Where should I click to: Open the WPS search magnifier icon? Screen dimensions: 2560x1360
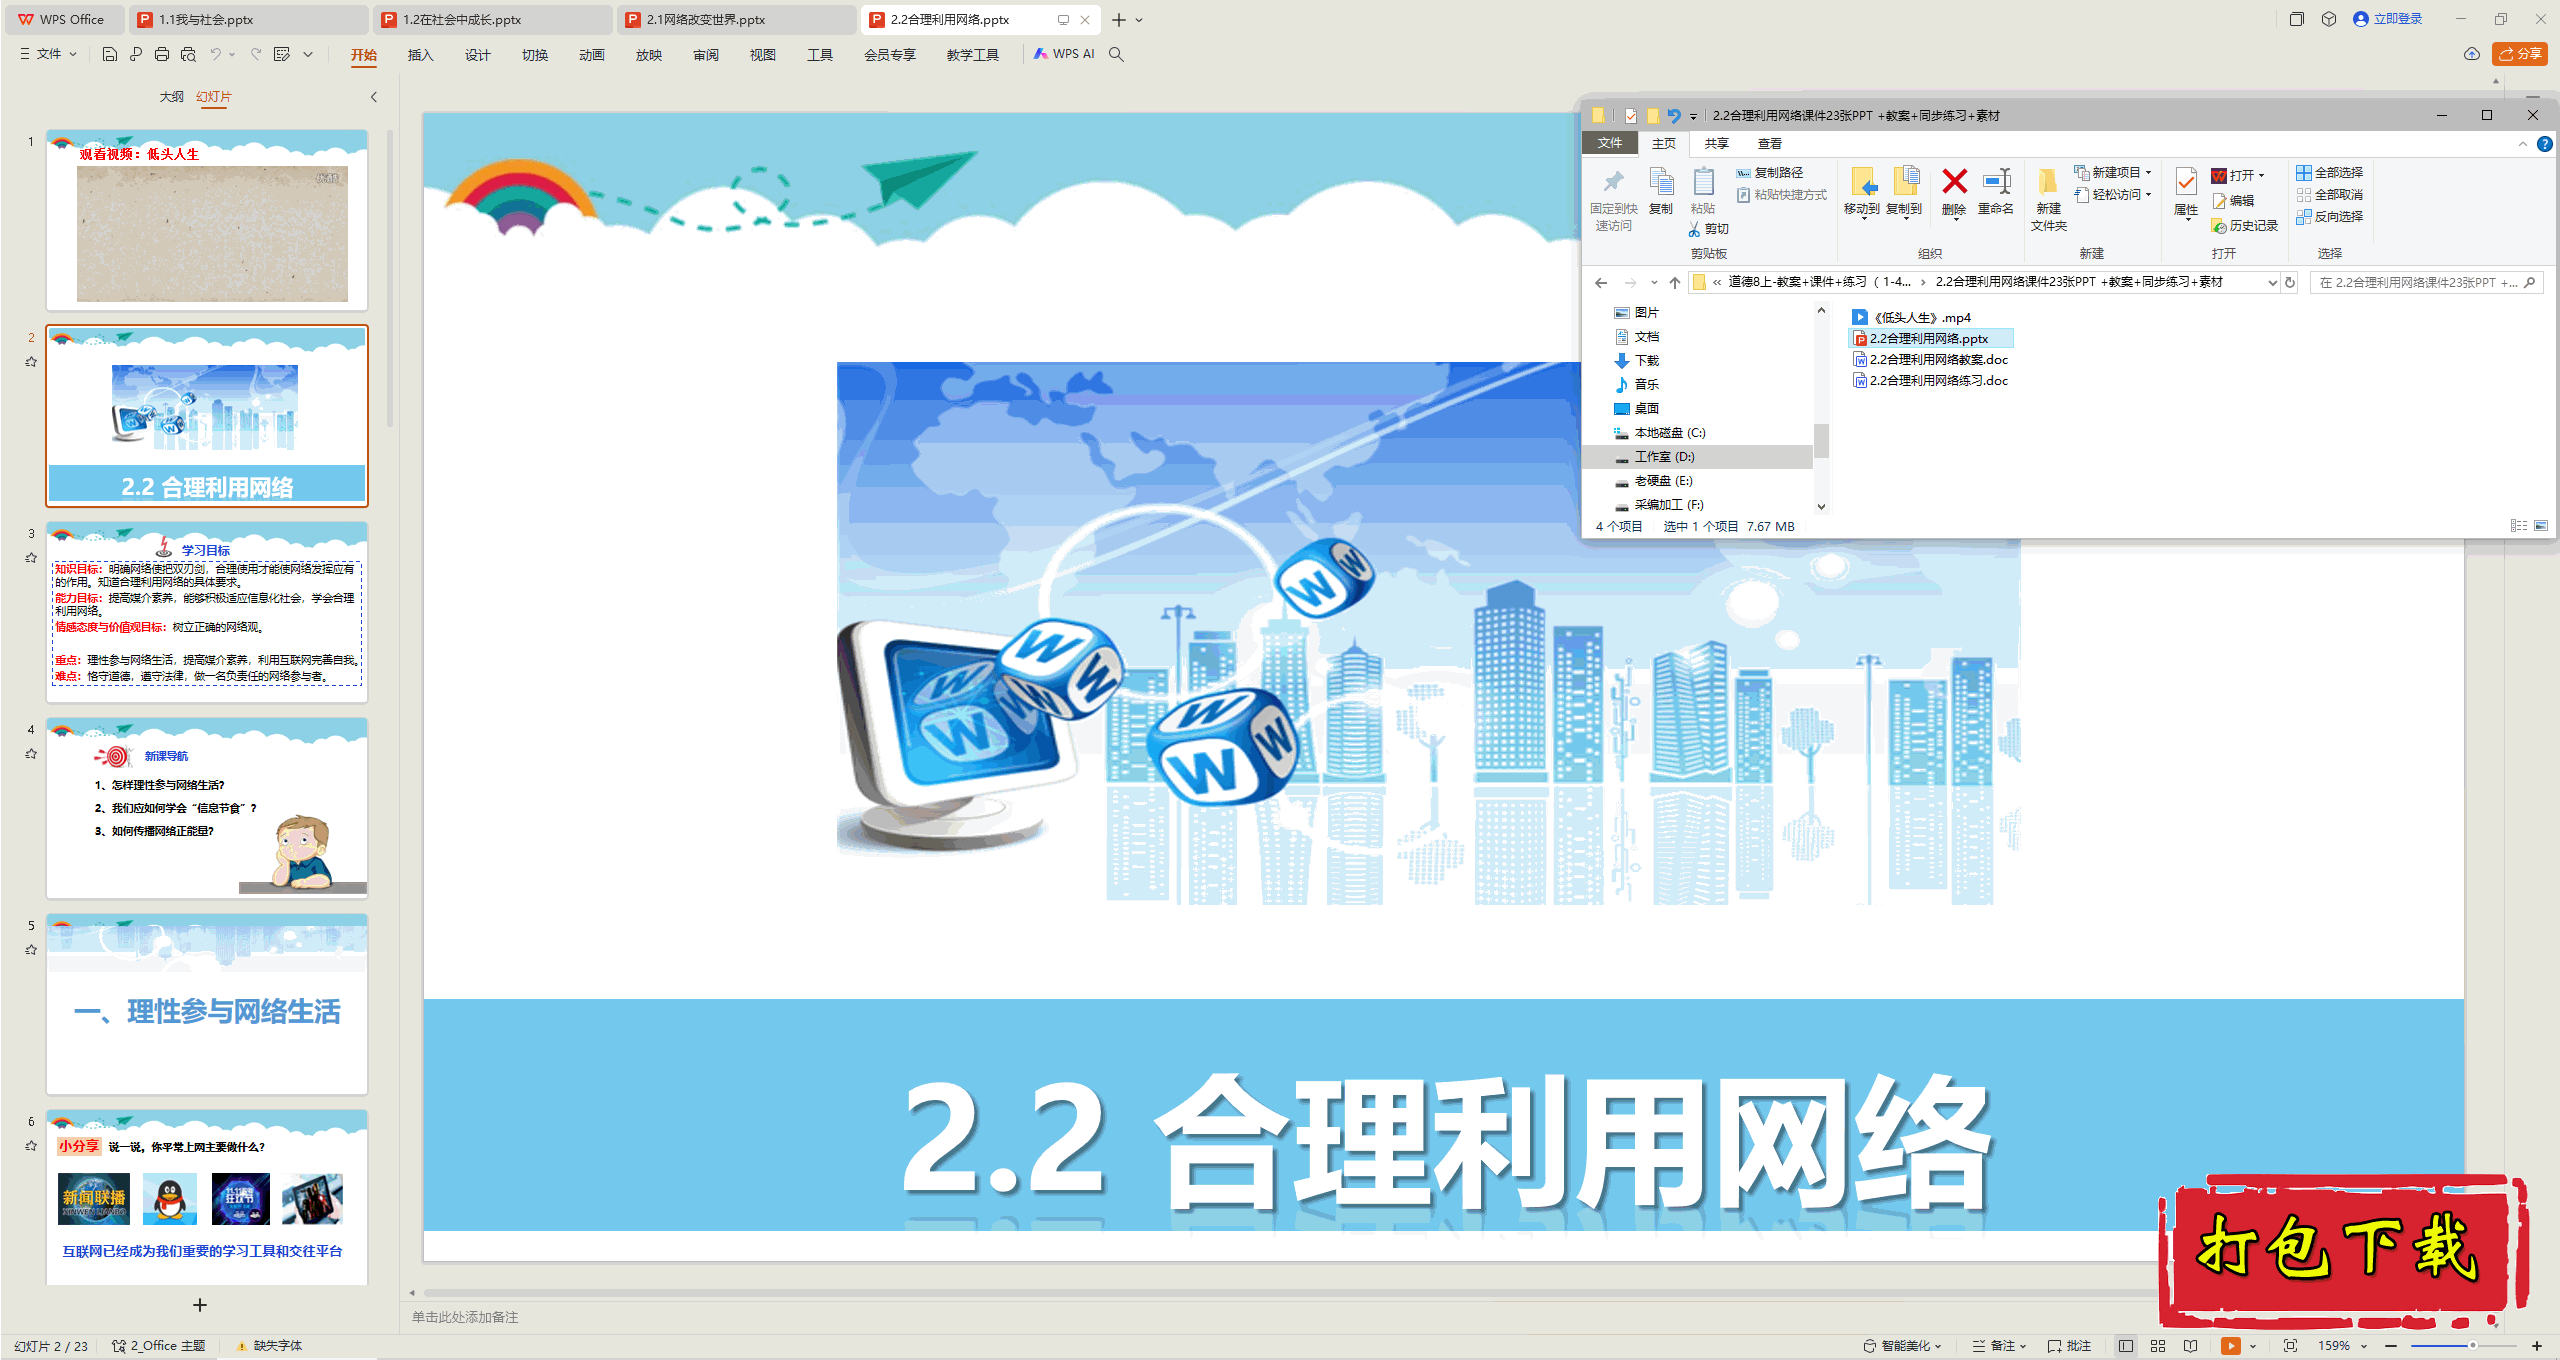pyautogui.click(x=1116, y=54)
